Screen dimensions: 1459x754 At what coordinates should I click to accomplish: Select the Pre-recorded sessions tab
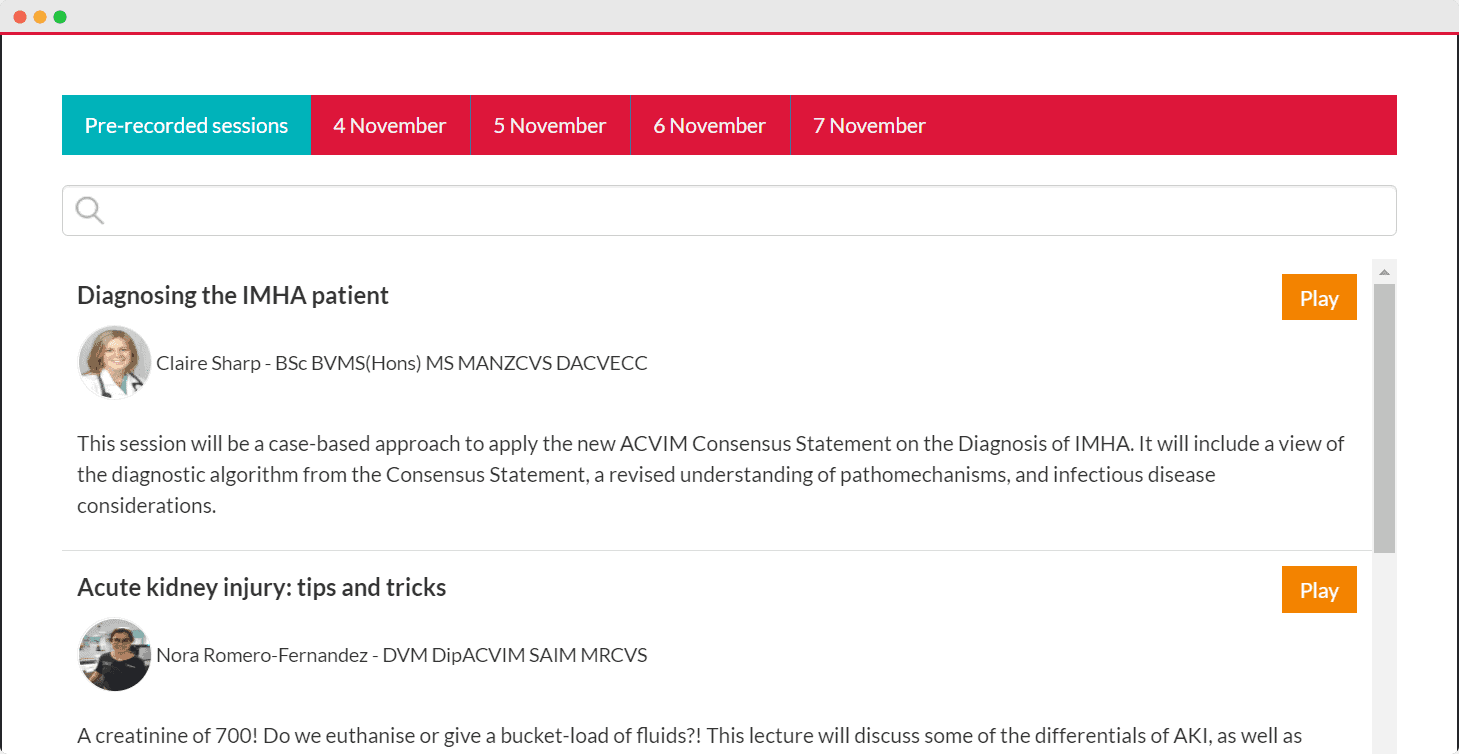[x=186, y=126]
